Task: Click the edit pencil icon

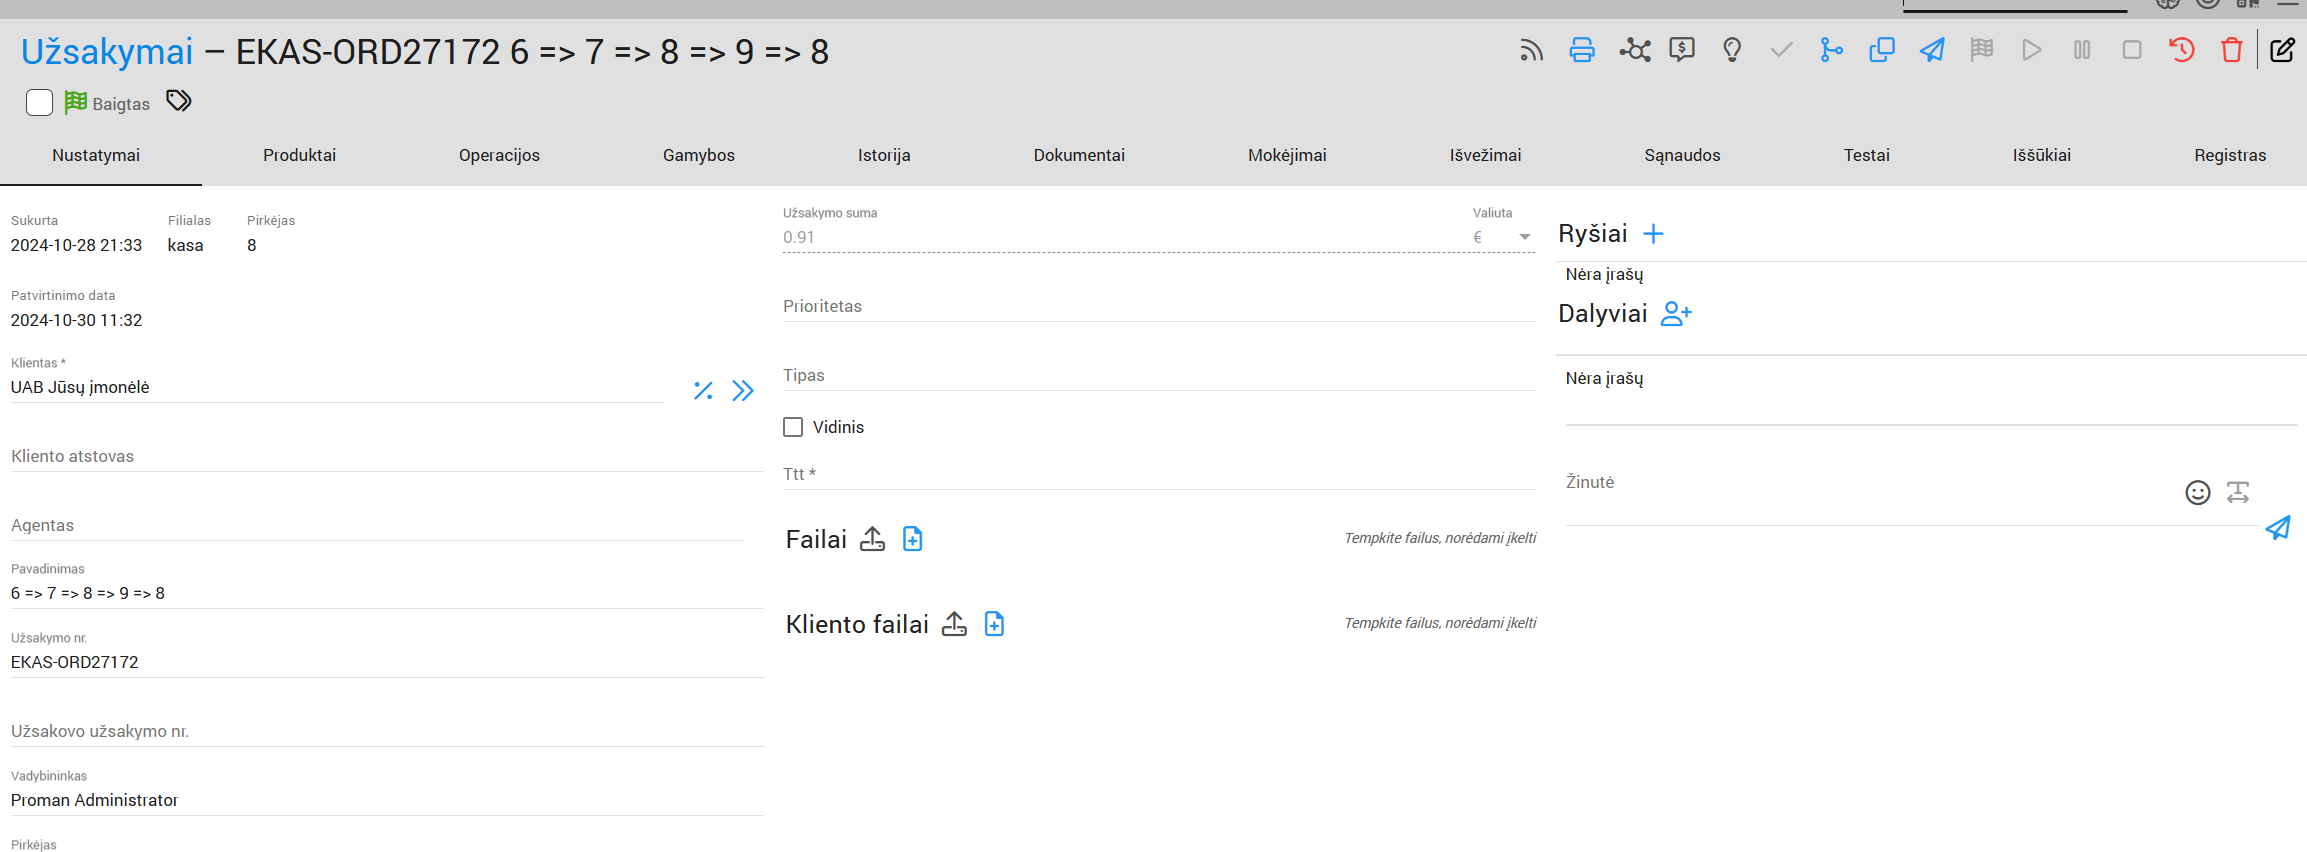Action: pos(2282,50)
